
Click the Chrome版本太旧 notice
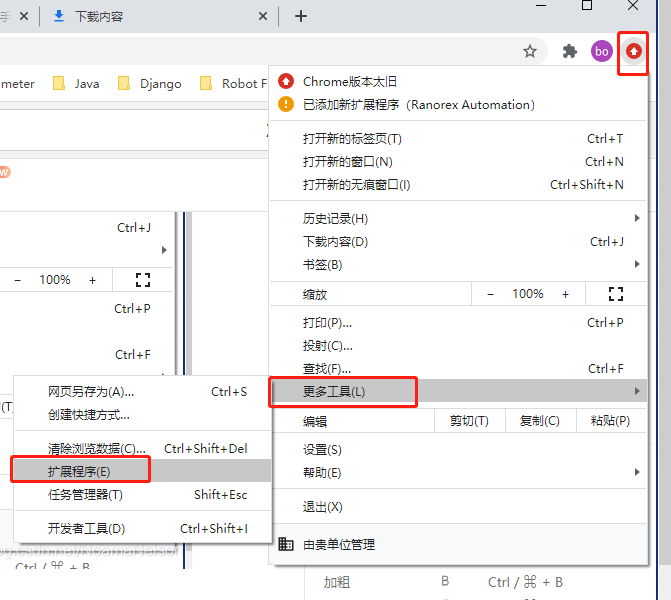point(458,81)
